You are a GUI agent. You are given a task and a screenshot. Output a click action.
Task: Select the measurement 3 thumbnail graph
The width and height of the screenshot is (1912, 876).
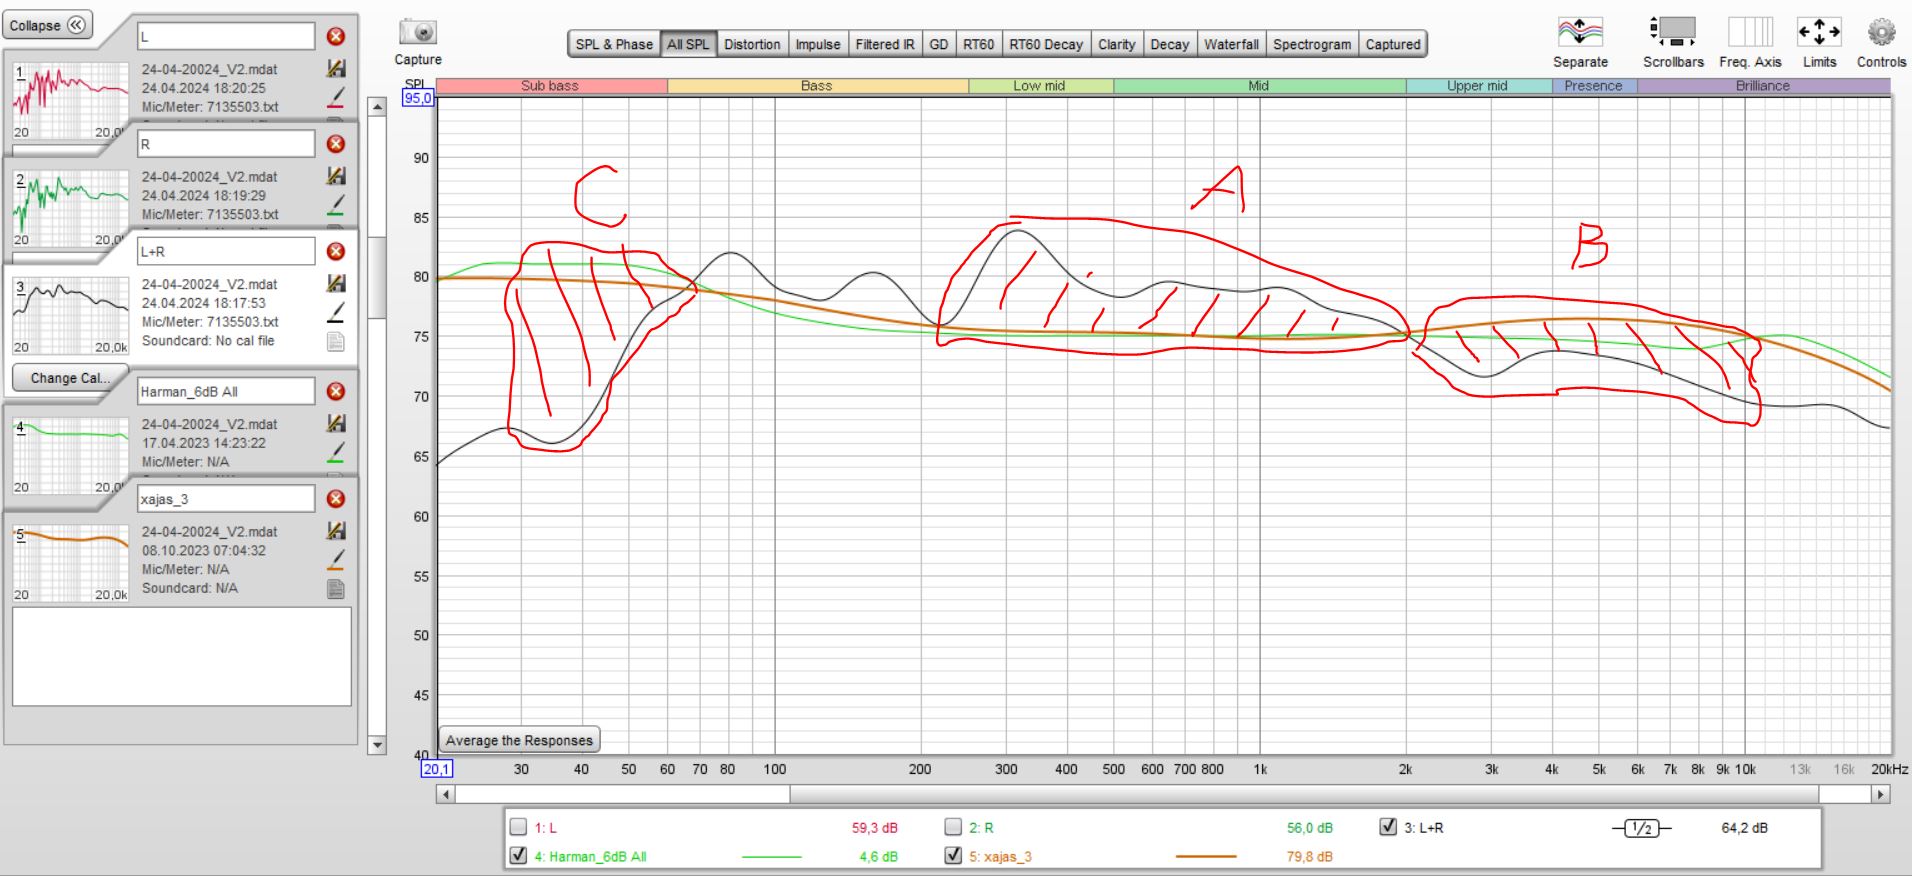click(x=71, y=315)
